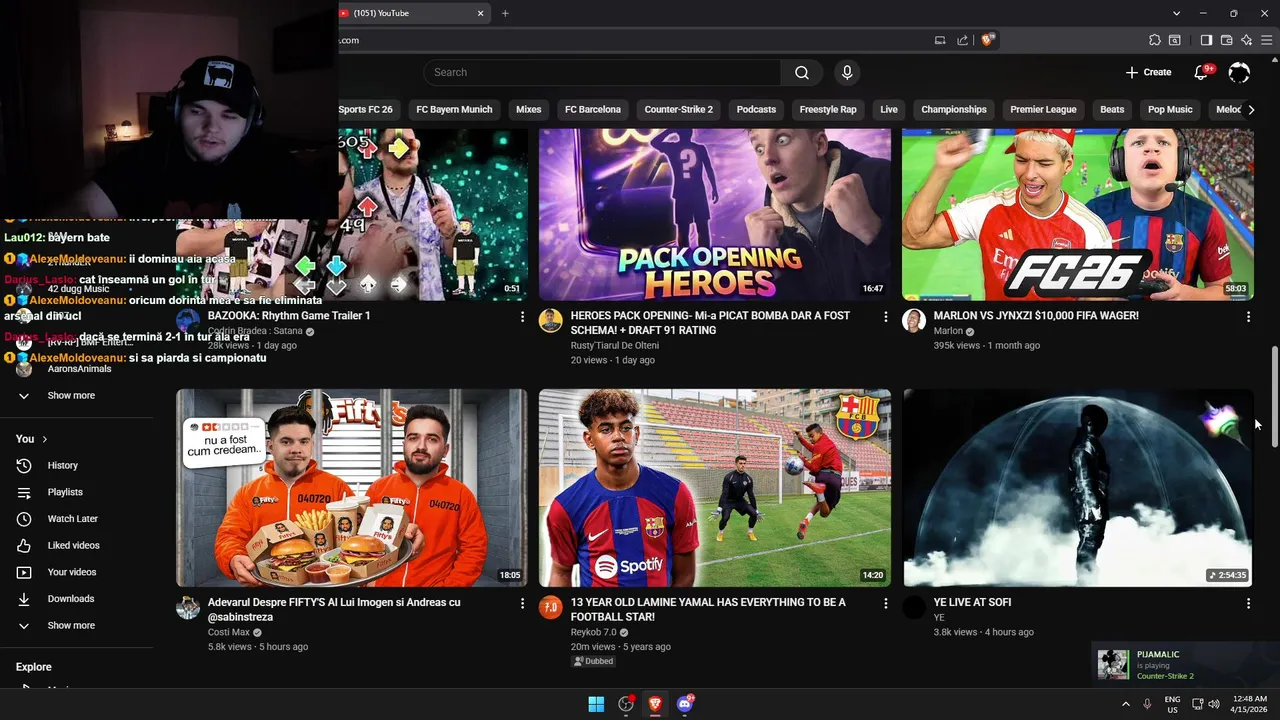The image size is (1280, 720).
Task: Focus the YouTube search field
Action: tap(602, 72)
